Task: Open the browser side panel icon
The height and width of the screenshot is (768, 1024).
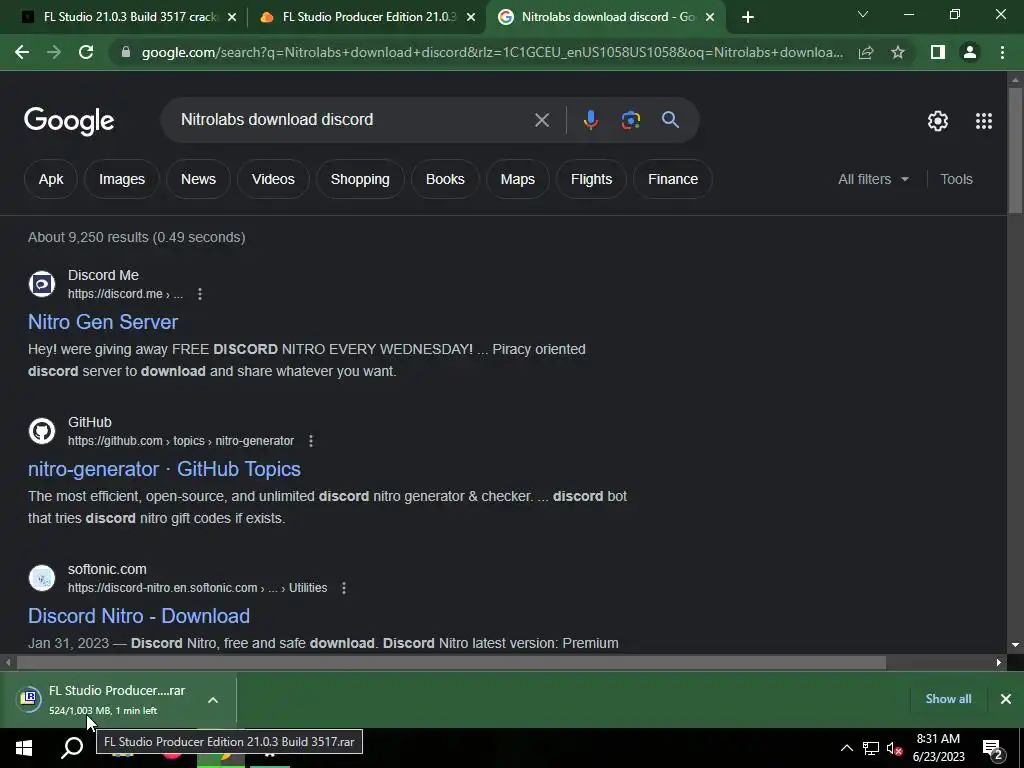Action: [x=938, y=52]
